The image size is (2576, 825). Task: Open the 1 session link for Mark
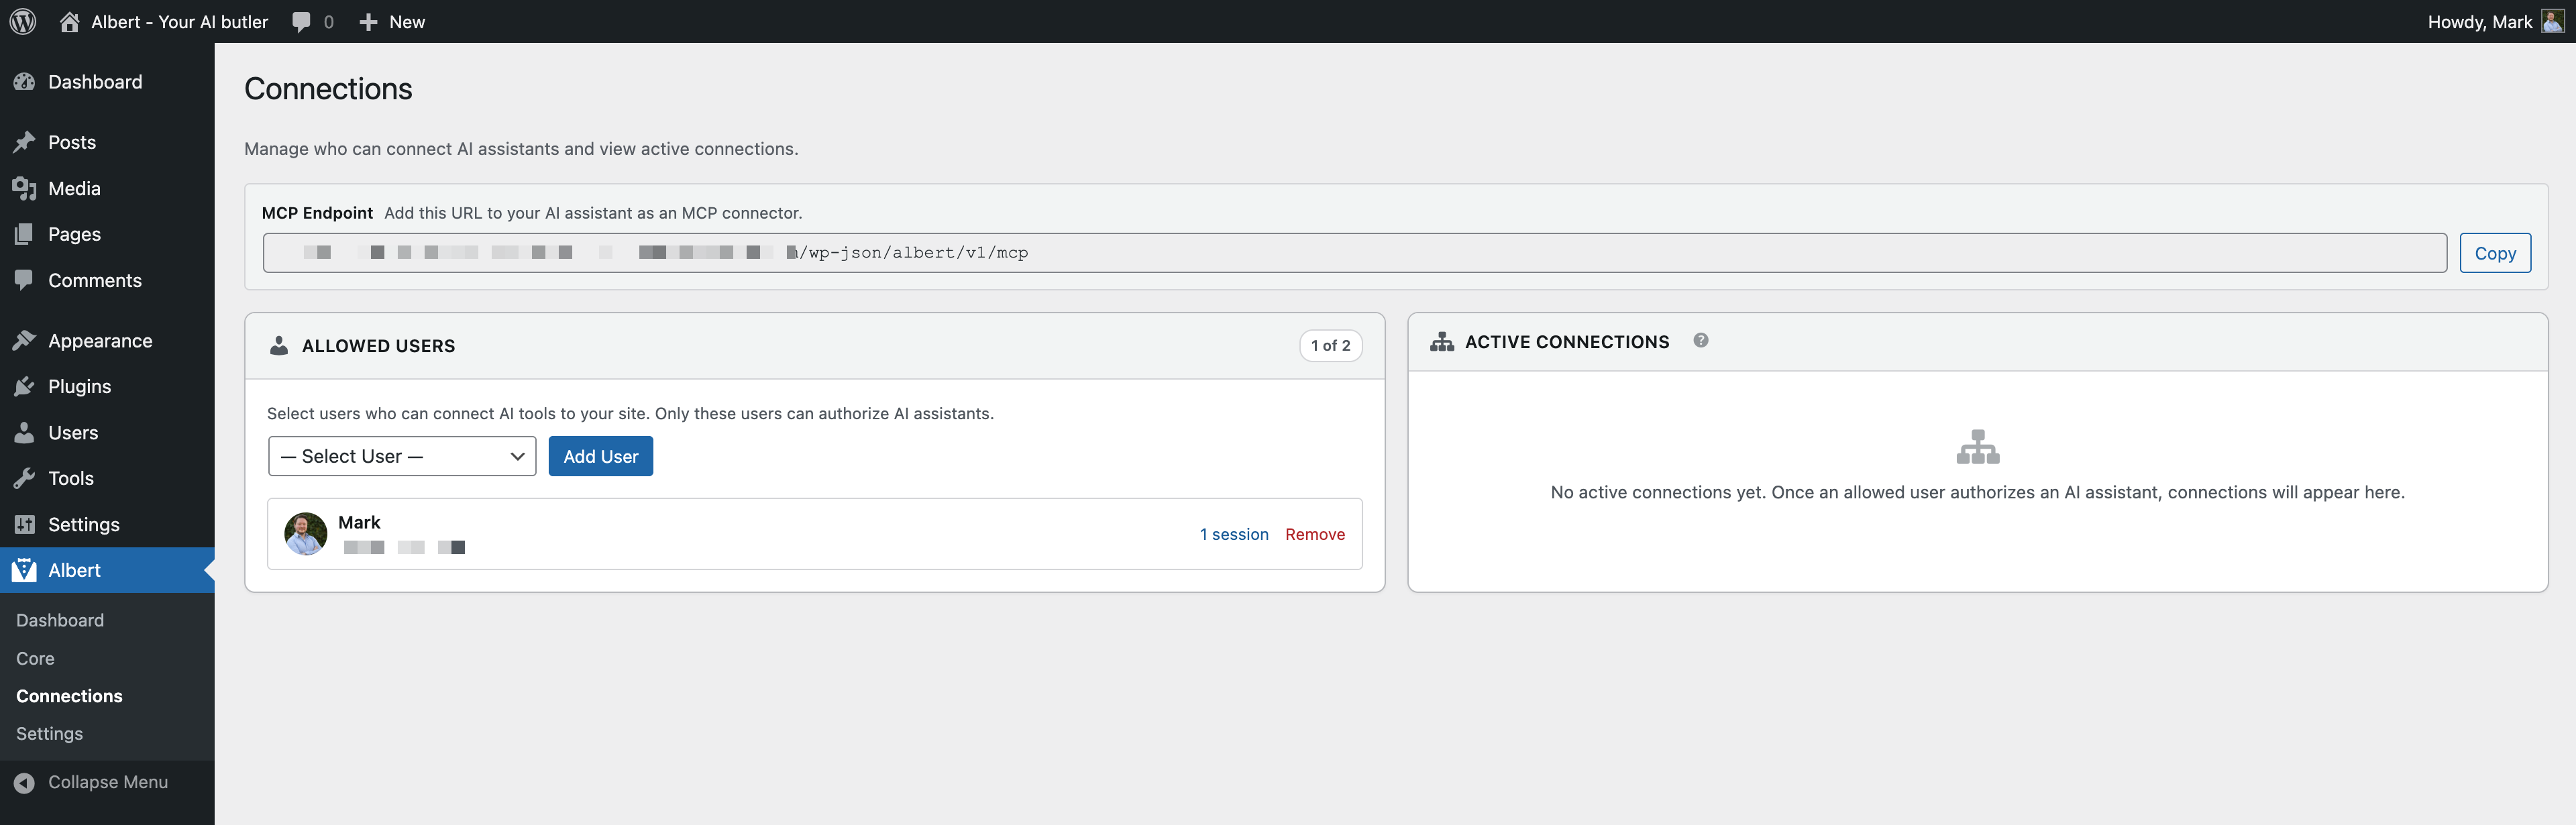coord(1234,534)
